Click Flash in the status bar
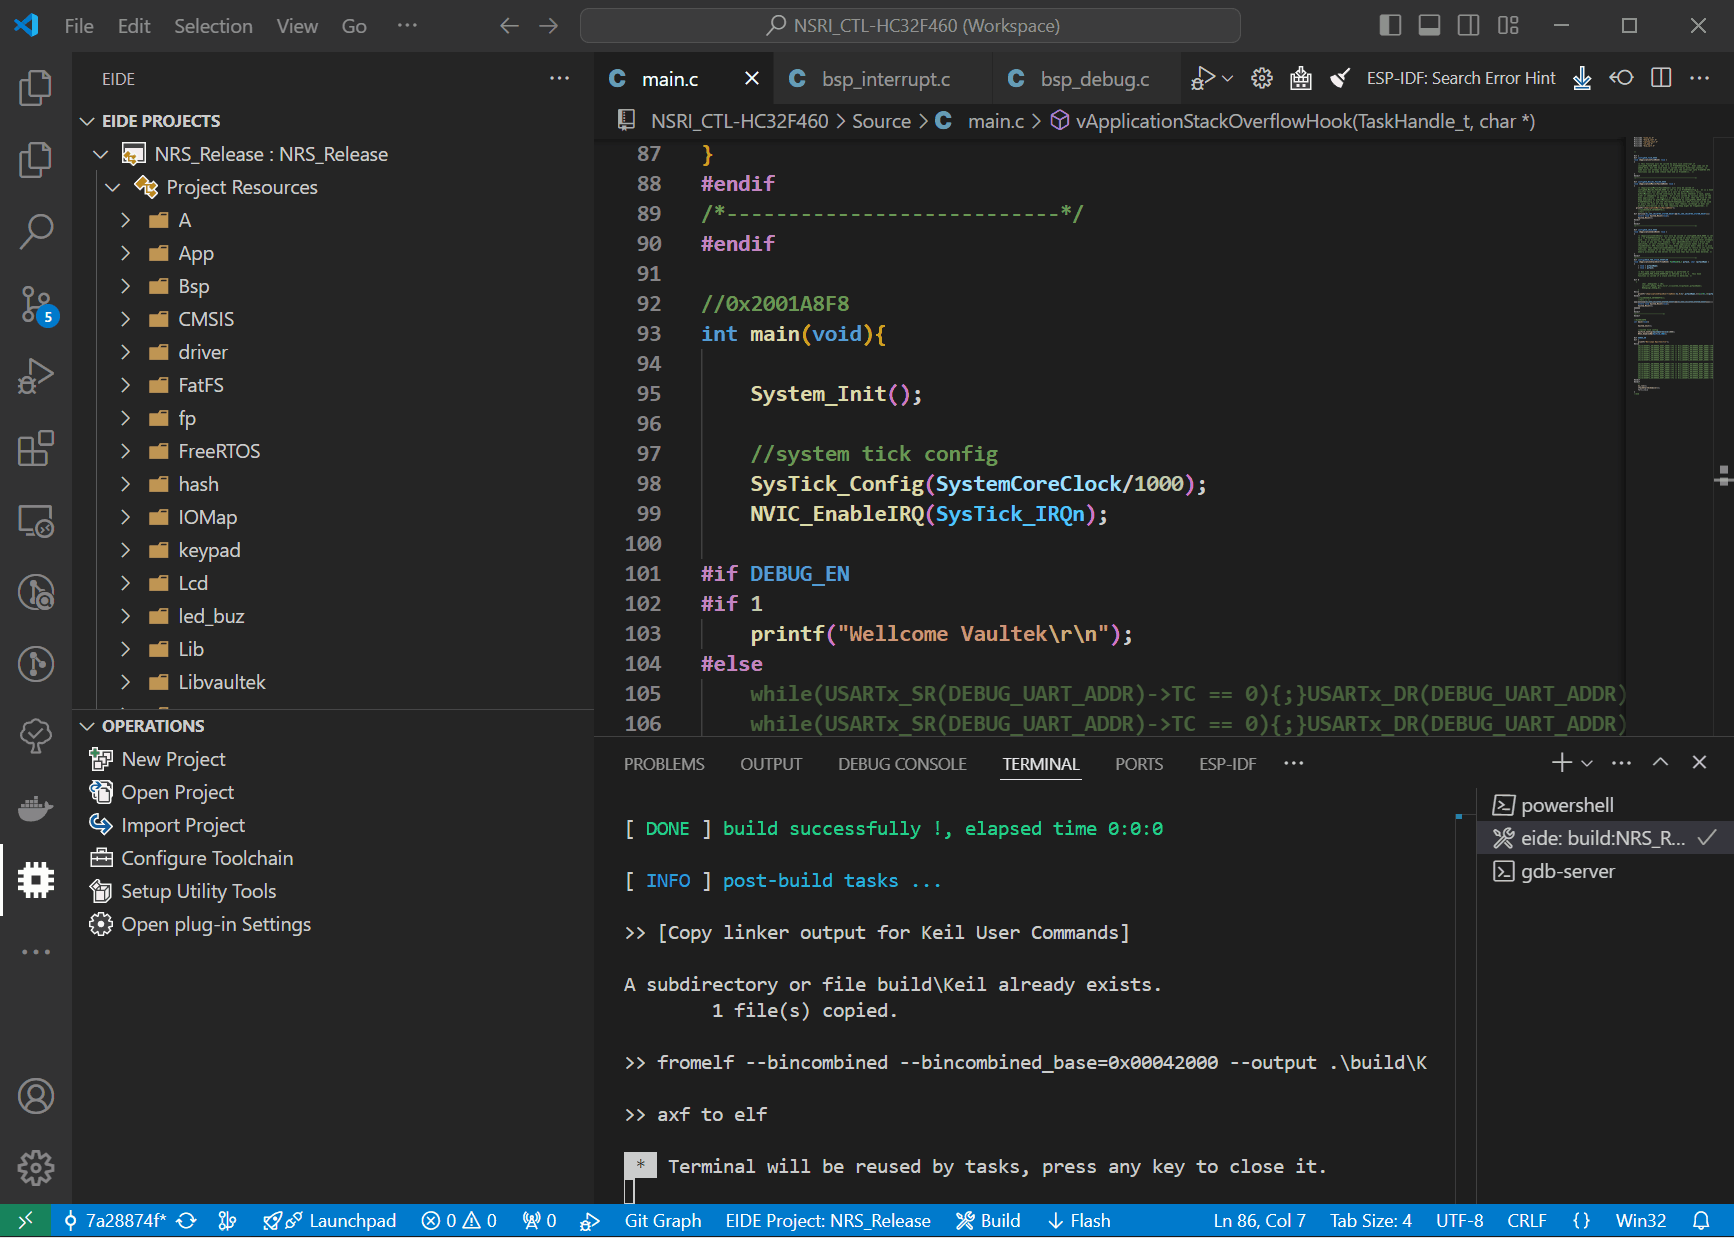This screenshot has width=1734, height=1238. tap(1079, 1221)
